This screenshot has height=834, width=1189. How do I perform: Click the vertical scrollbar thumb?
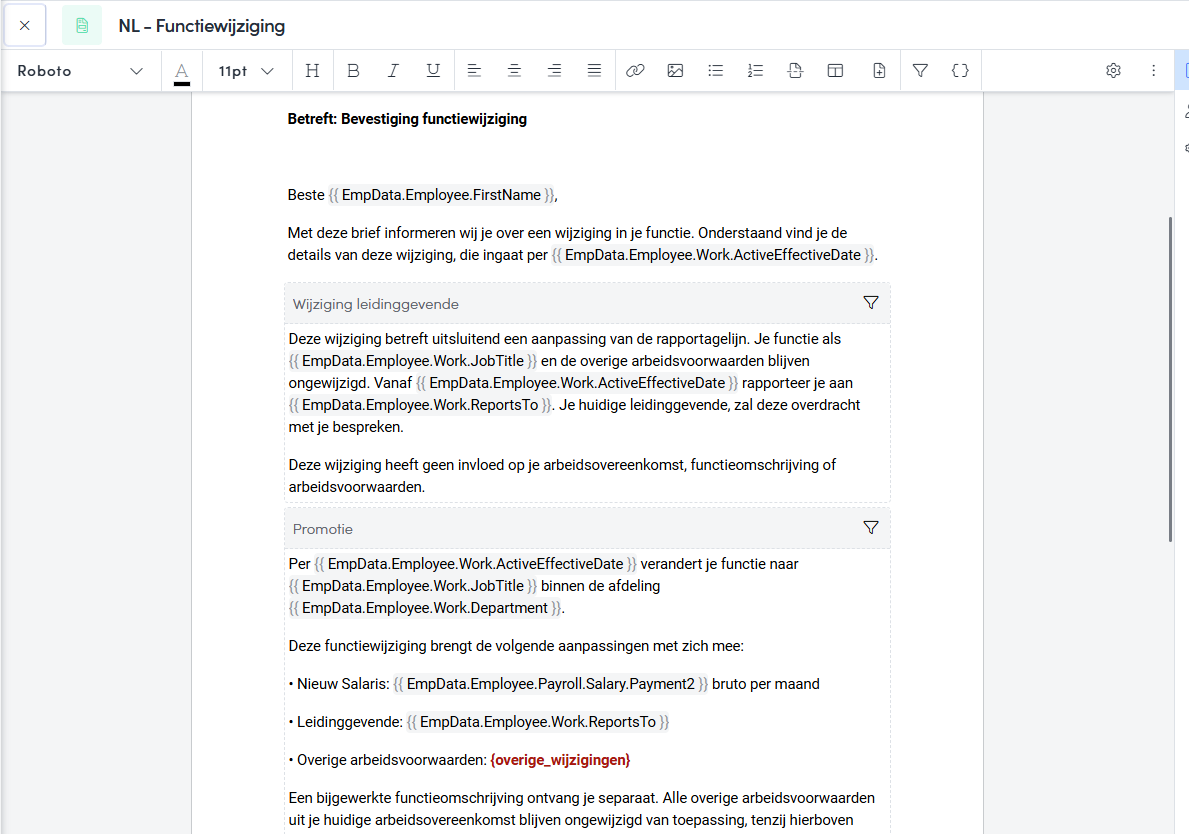pyautogui.click(x=1171, y=379)
